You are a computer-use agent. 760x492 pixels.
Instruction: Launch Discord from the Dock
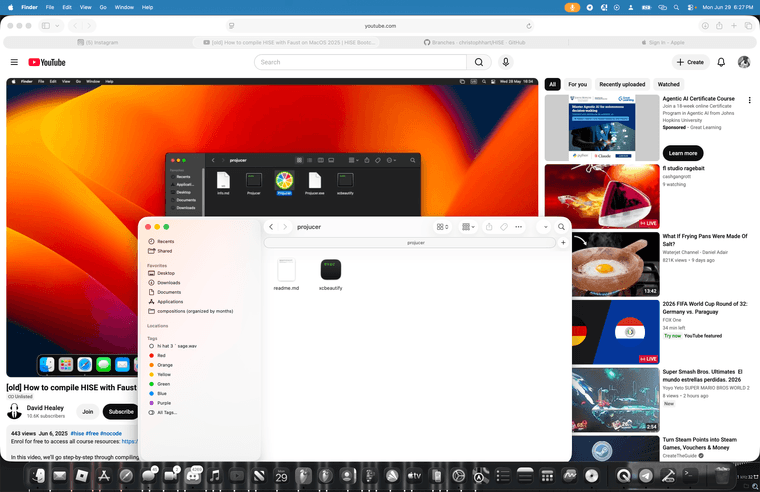tap(193, 476)
